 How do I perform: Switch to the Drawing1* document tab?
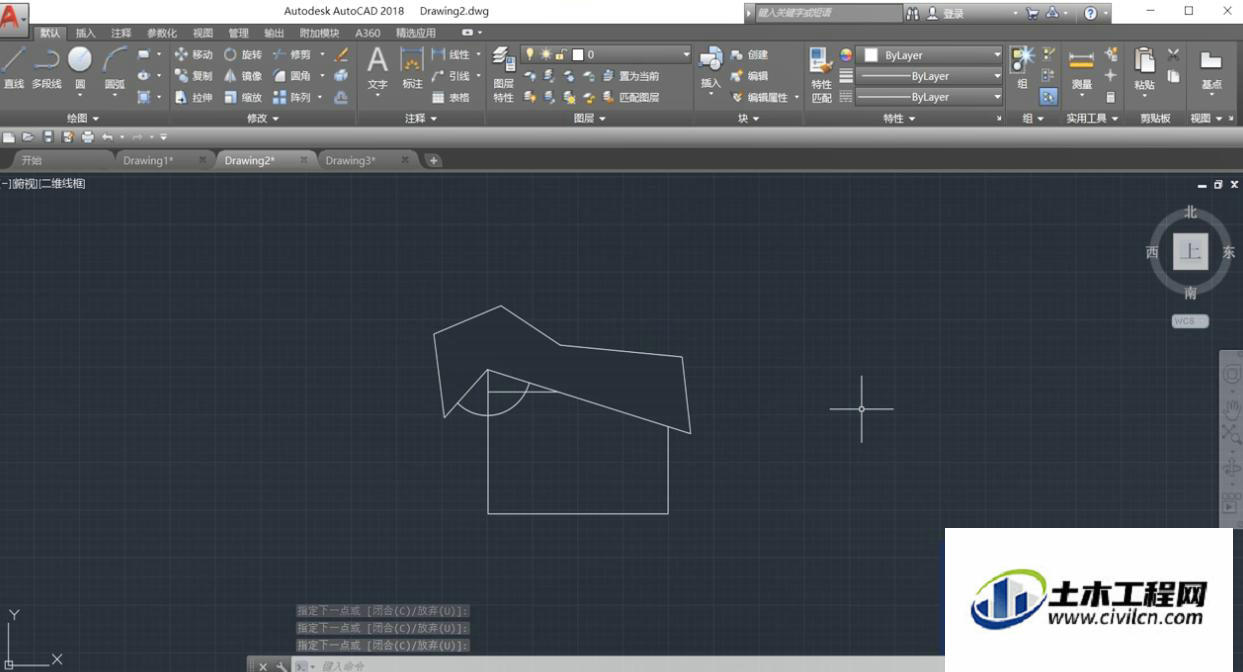[x=148, y=160]
